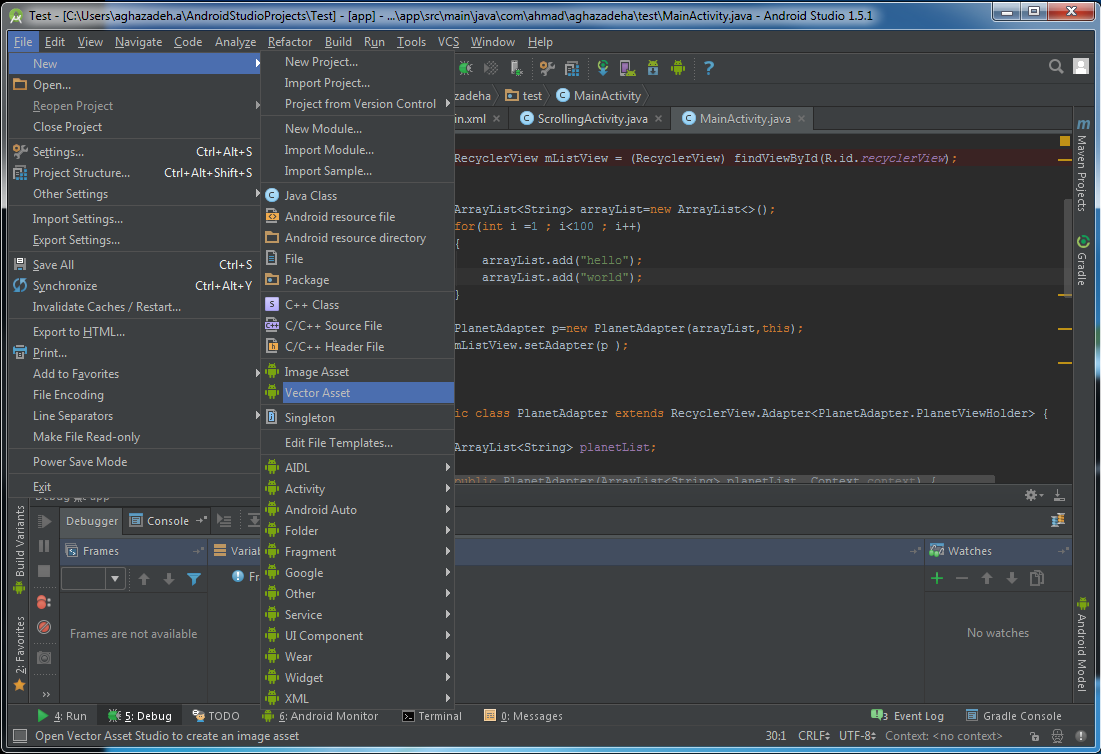Click the filter icon in Frames panel
The height and width of the screenshot is (754, 1101).
pos(194,579)
